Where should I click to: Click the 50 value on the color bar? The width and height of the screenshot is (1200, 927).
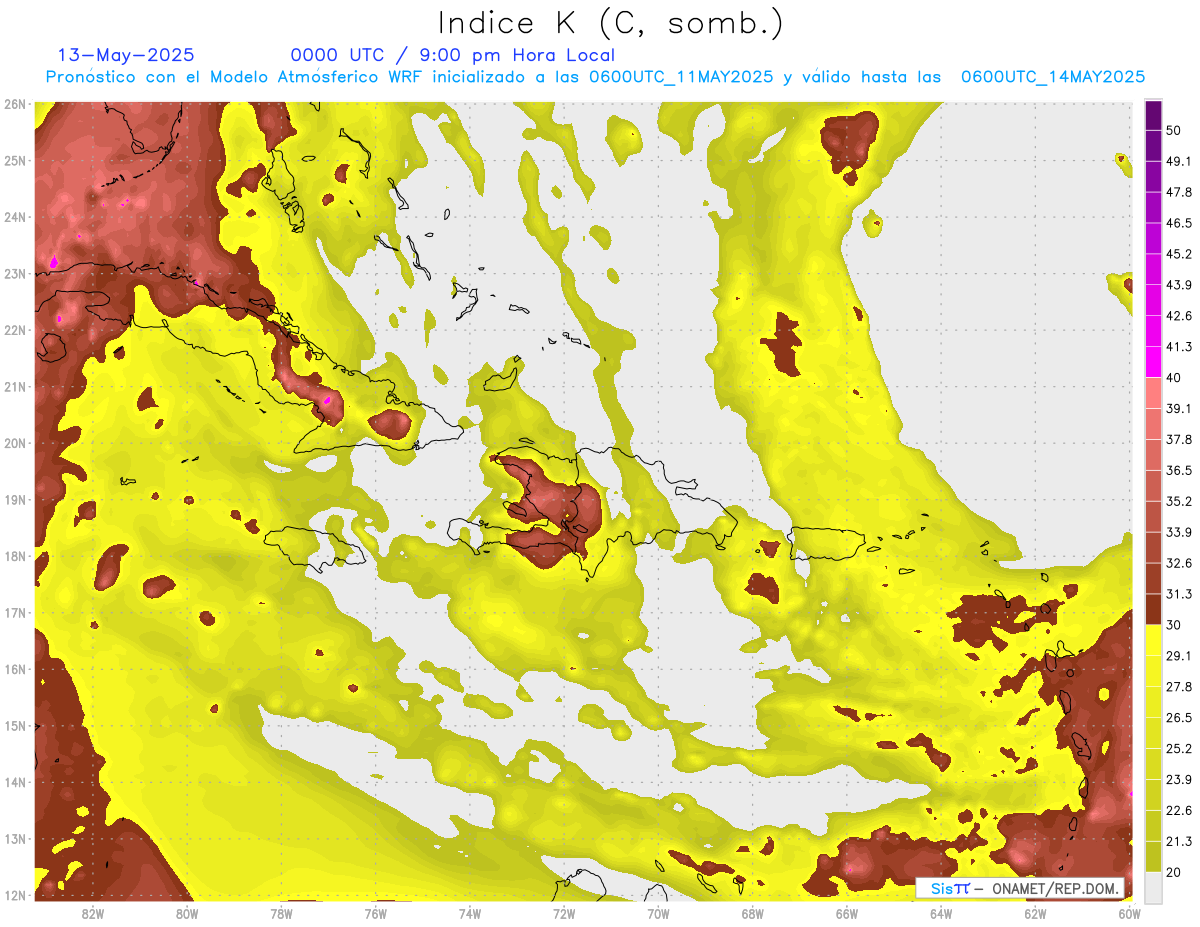click(1175, 131)
